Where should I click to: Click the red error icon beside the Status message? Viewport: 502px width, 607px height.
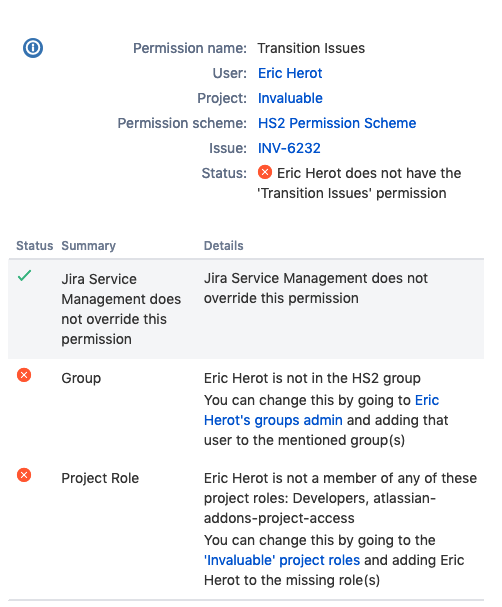[x=265, y=172]
